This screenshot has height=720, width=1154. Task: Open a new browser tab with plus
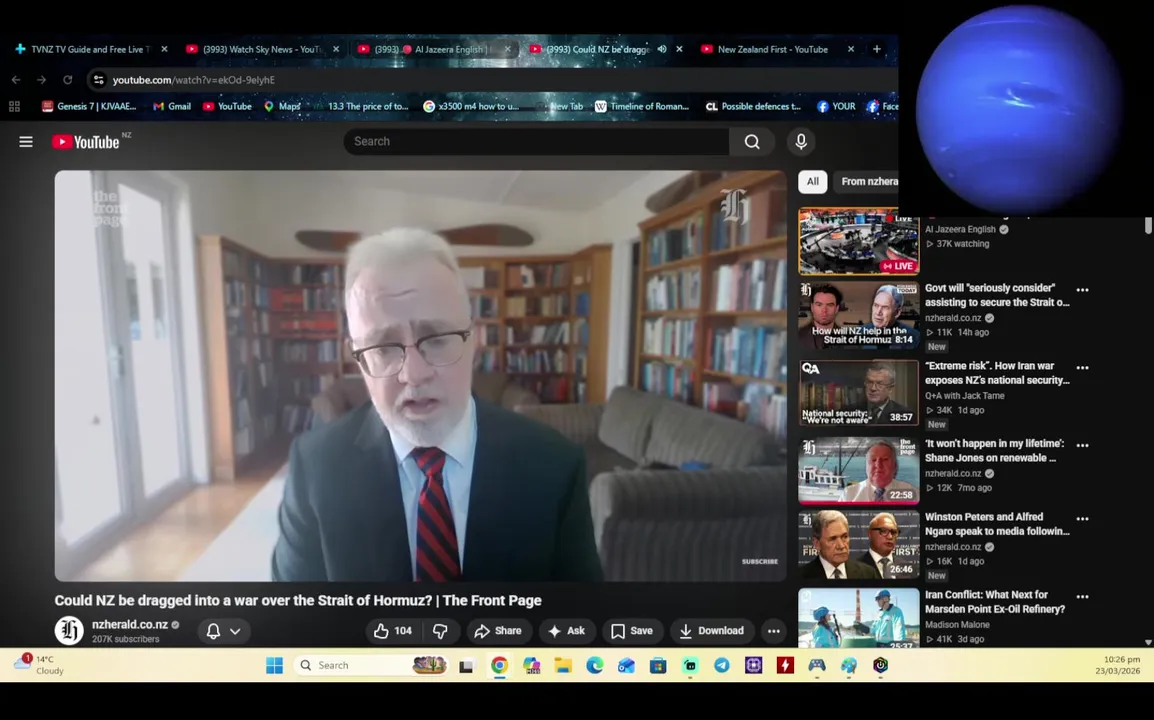pos(877,49)
